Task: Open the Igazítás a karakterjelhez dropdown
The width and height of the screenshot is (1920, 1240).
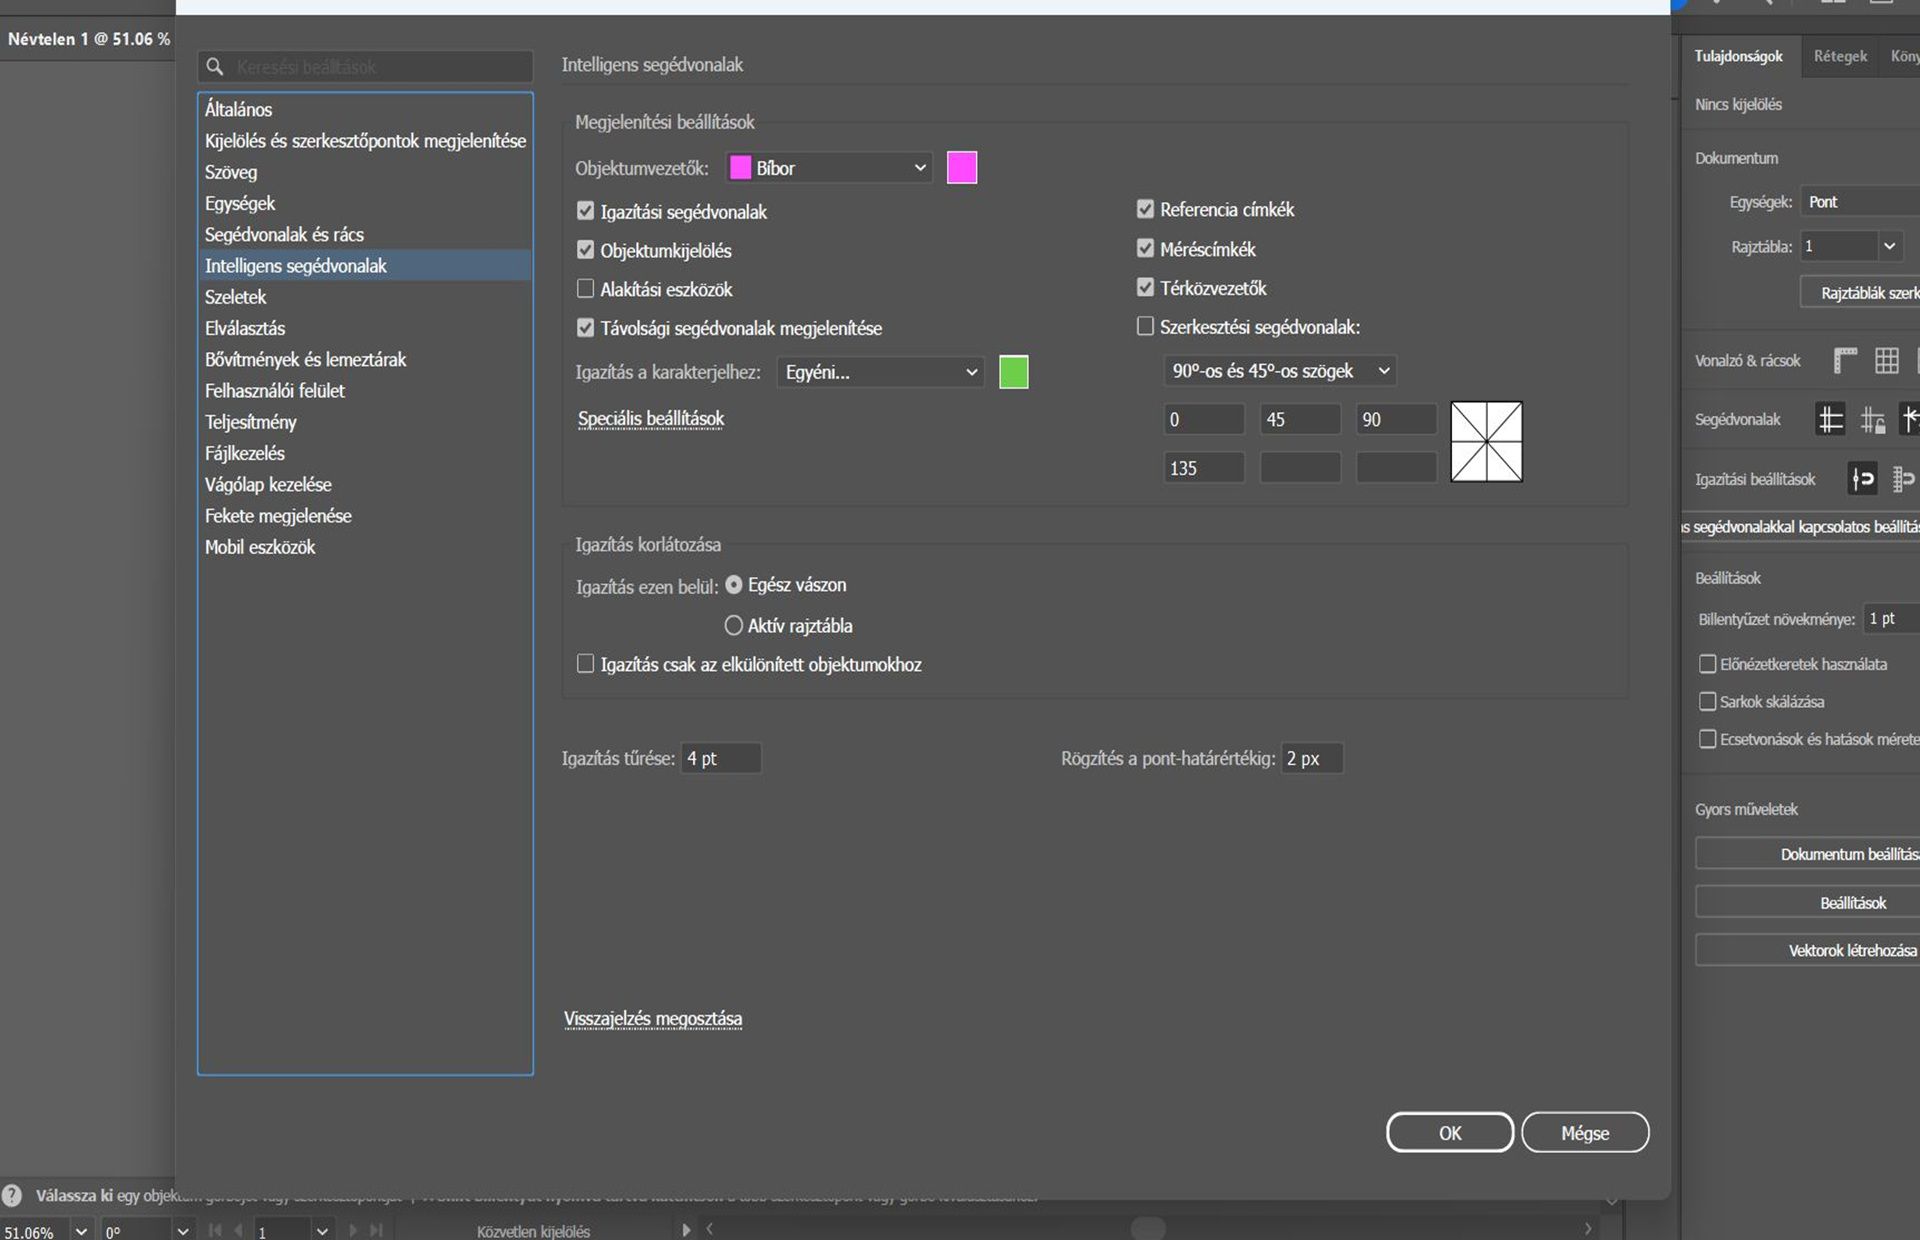Action: click(880, 372)
